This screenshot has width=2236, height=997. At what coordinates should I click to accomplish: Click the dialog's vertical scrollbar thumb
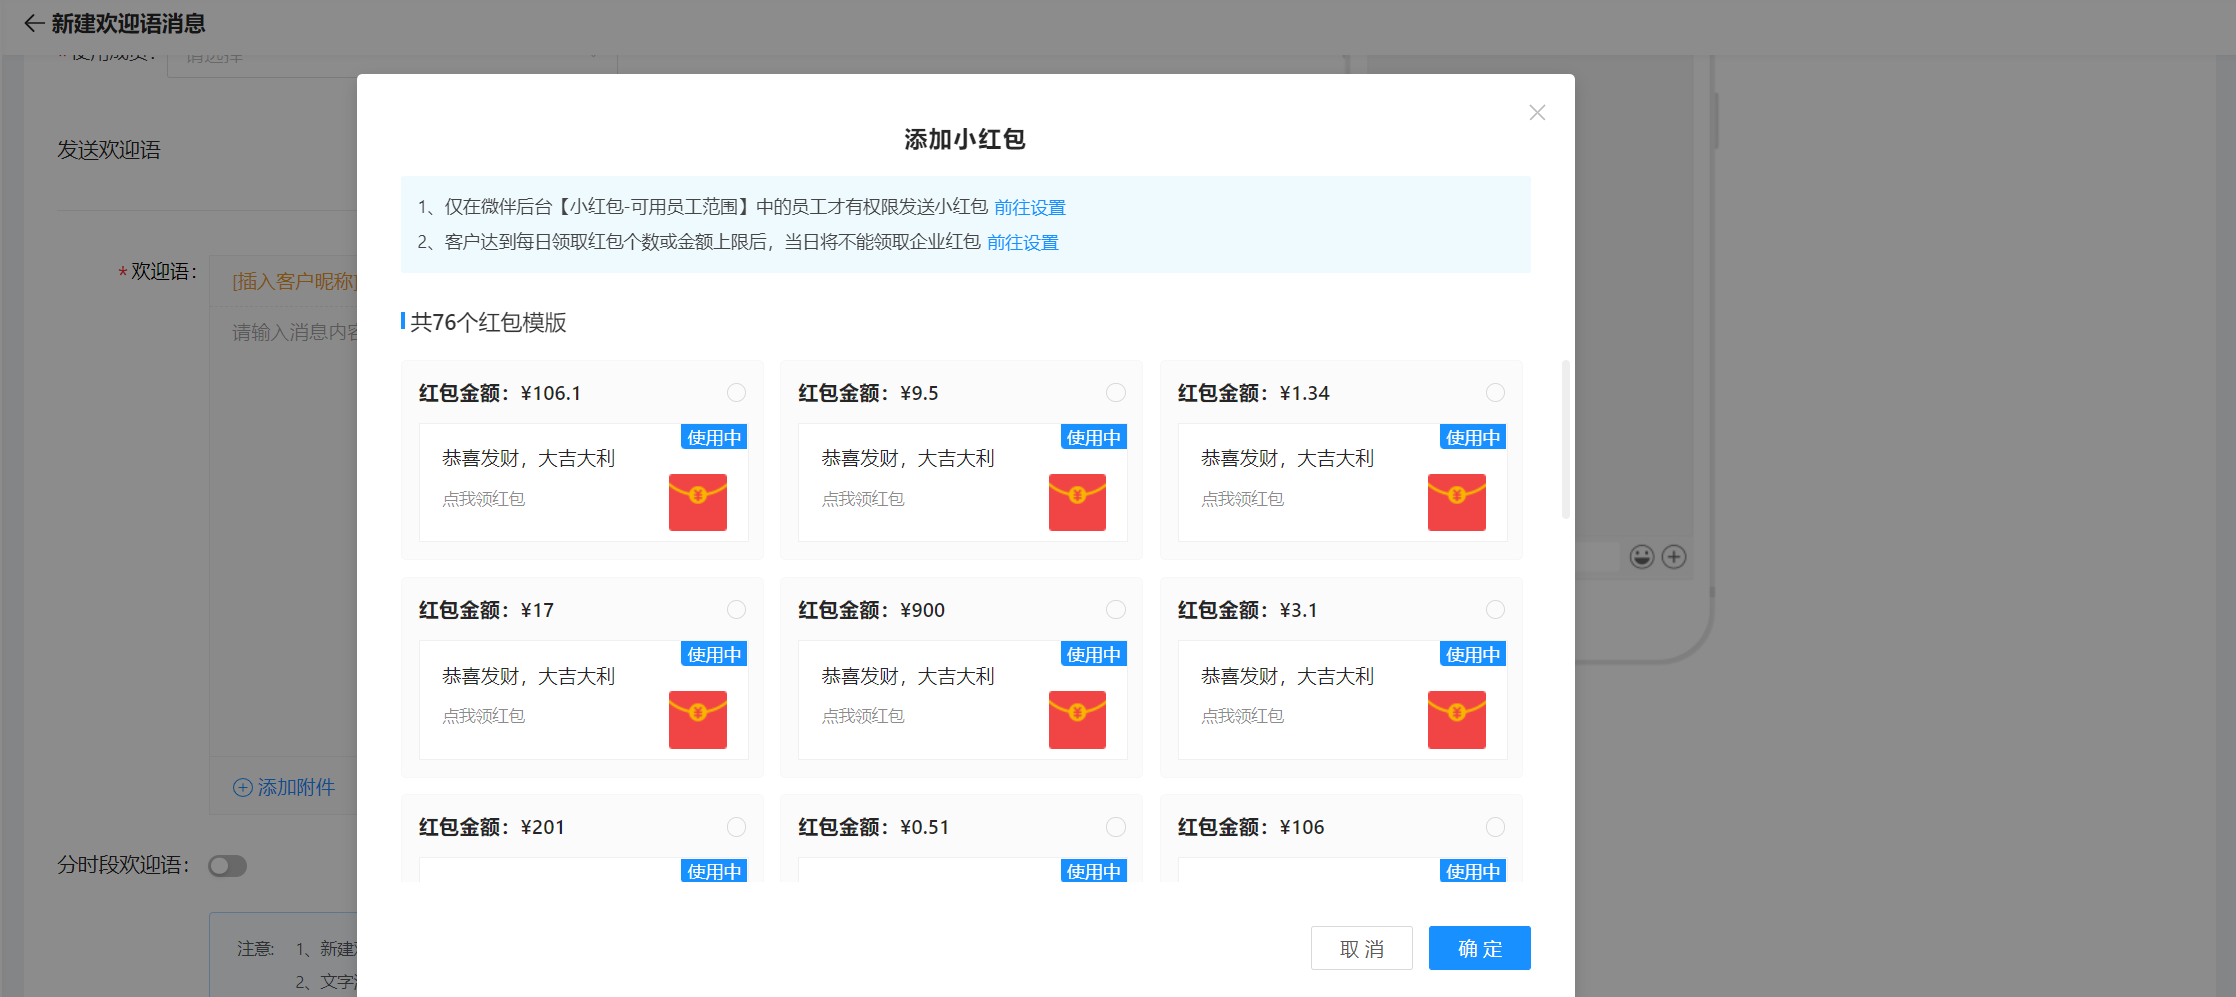click(x=1565, y=440)
